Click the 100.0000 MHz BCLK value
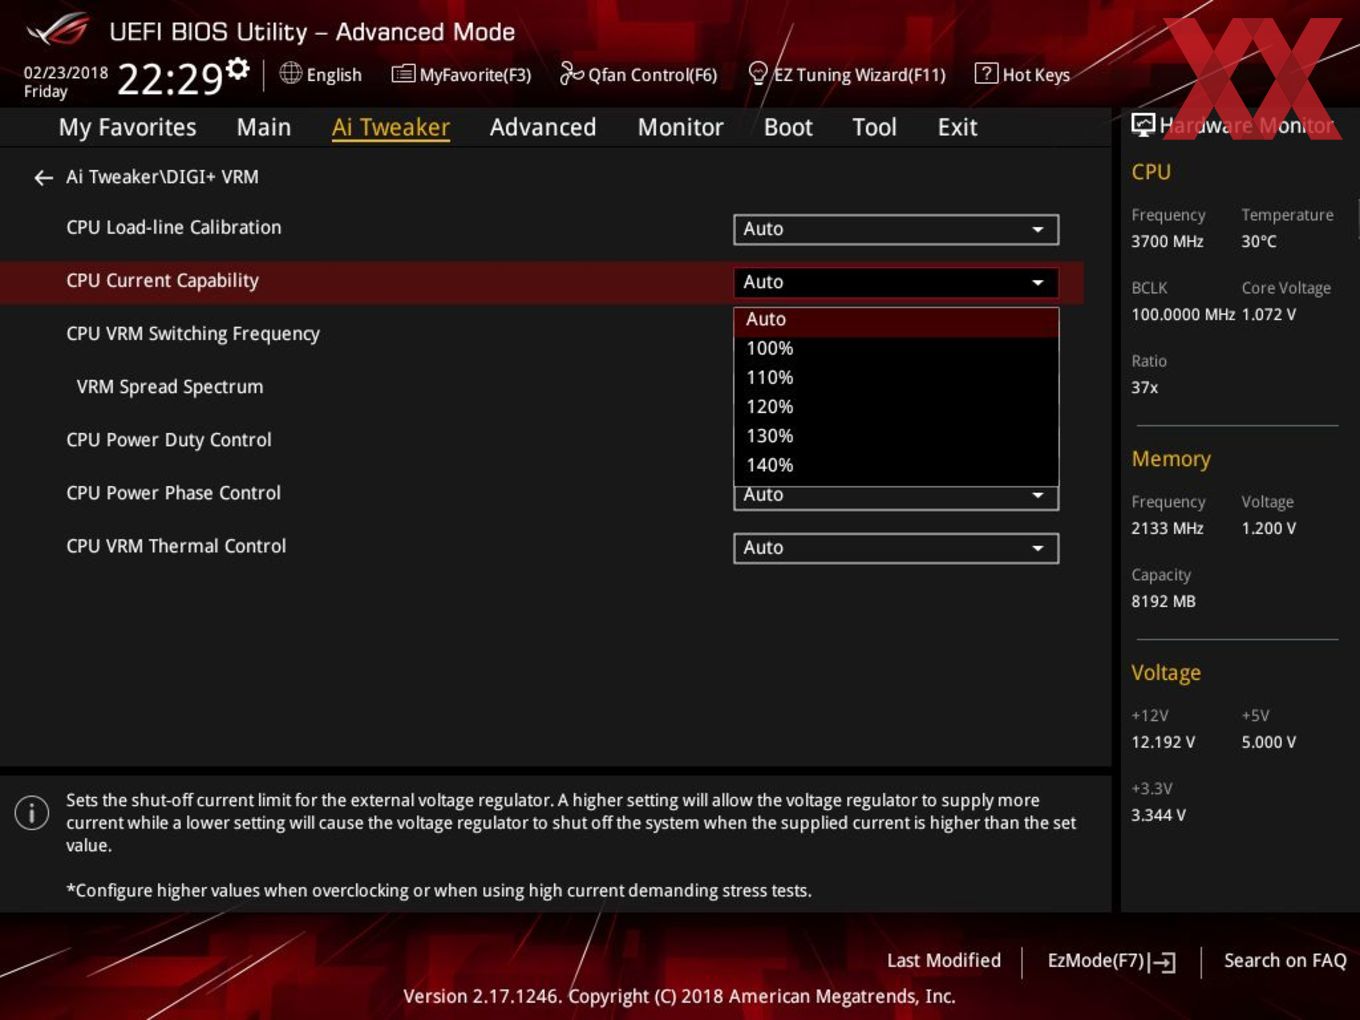This screenshot has height=1020, width=1360. tap(1183, 314)
